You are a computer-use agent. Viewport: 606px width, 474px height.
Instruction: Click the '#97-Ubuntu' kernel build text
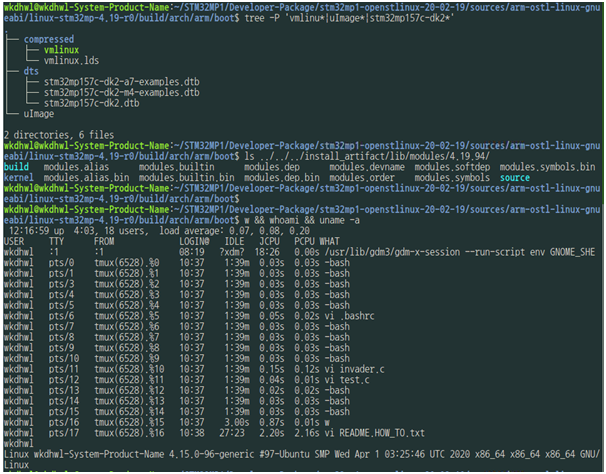point(284,454)
